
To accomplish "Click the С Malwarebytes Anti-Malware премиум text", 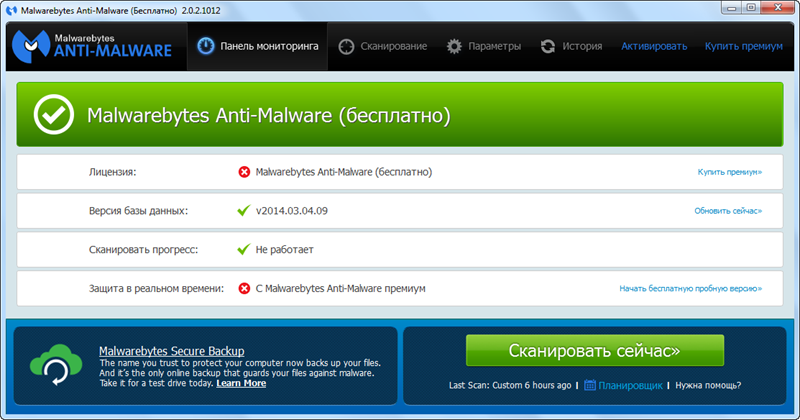I will (340, 288).
